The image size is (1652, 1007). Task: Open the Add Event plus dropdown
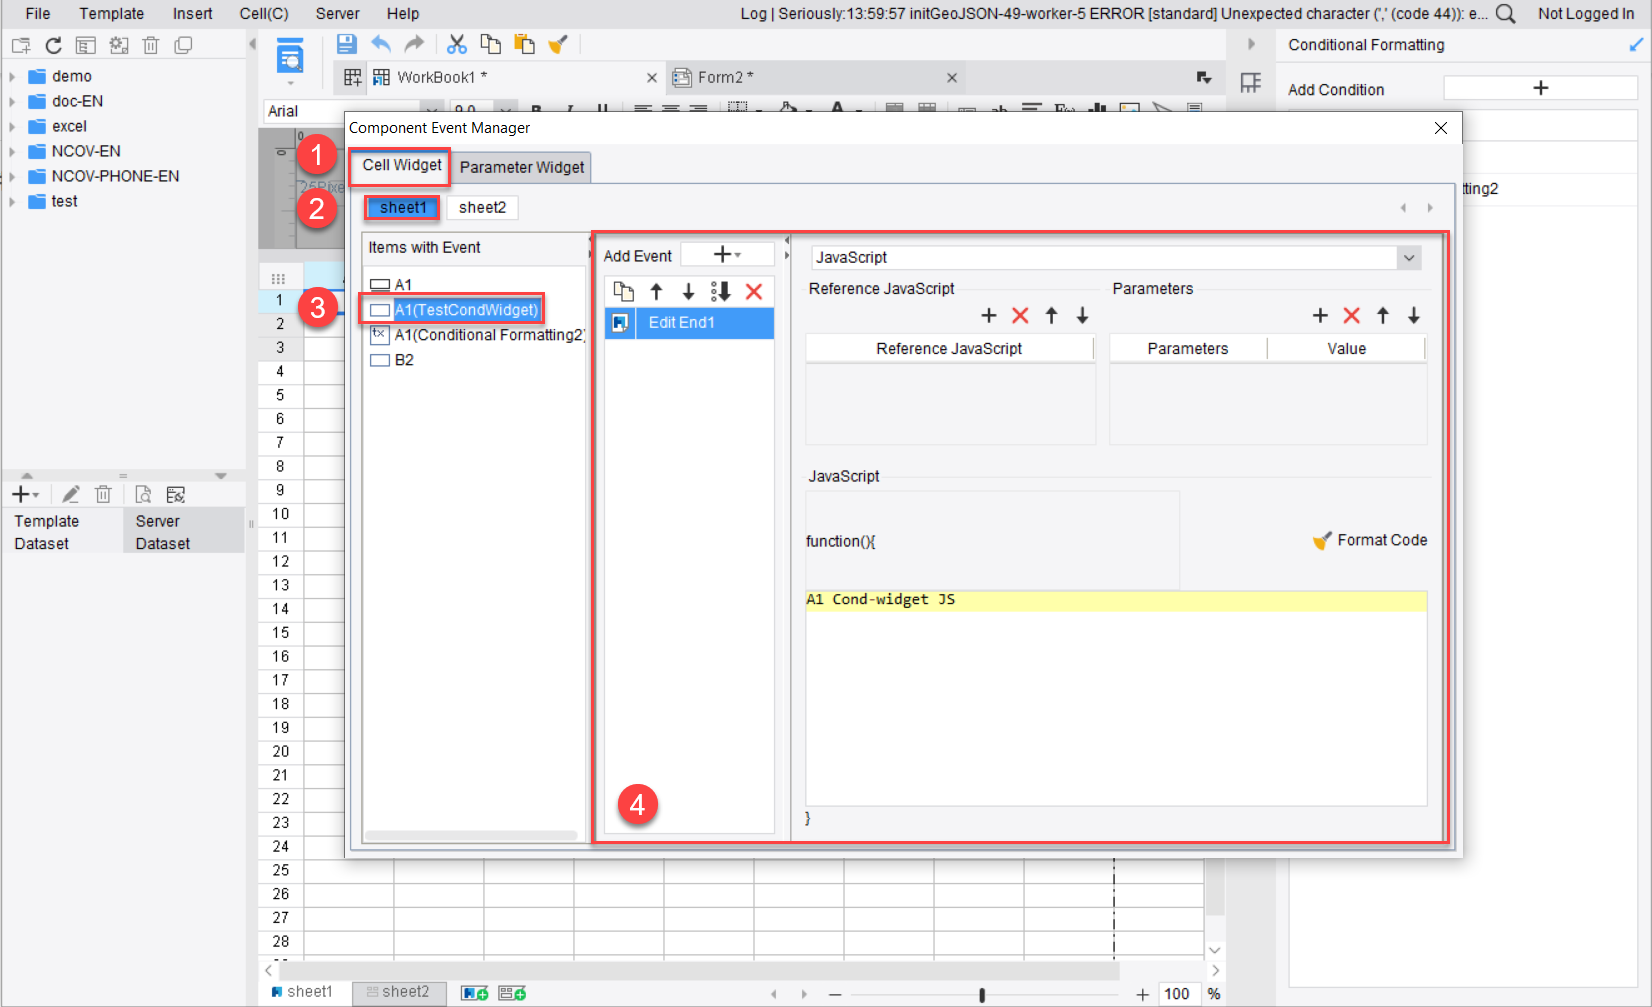coord(727,255)
